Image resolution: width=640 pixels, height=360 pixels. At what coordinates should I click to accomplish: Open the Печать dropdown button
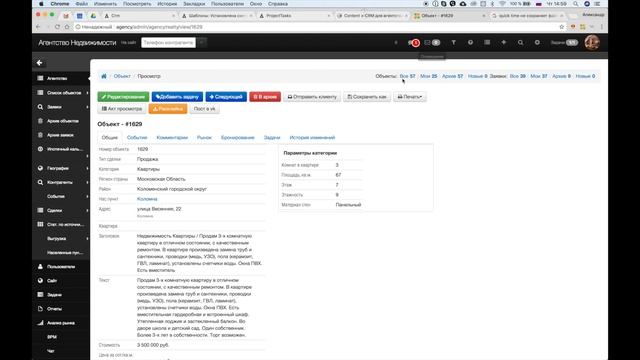(x=410, y=97)
